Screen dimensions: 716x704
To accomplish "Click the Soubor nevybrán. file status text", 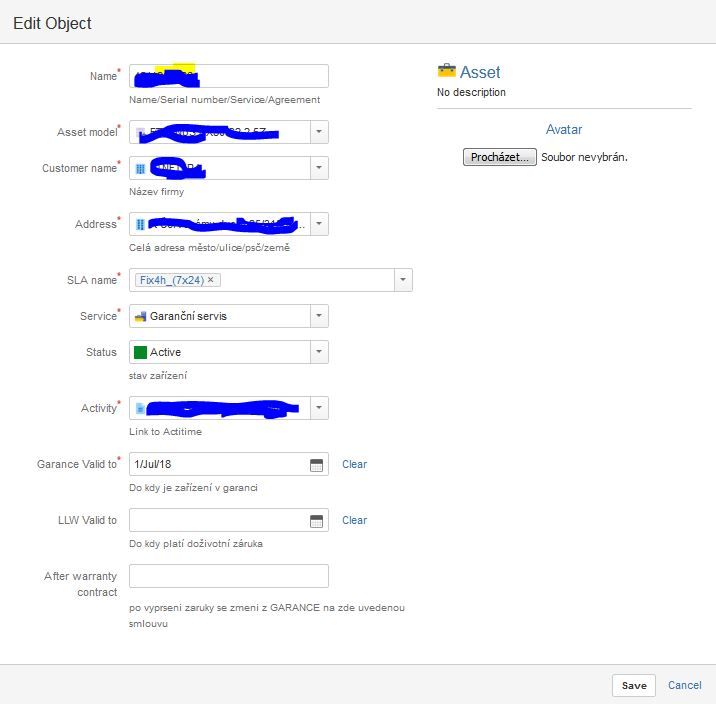I will pyautogui.click(x=584, y=157).
